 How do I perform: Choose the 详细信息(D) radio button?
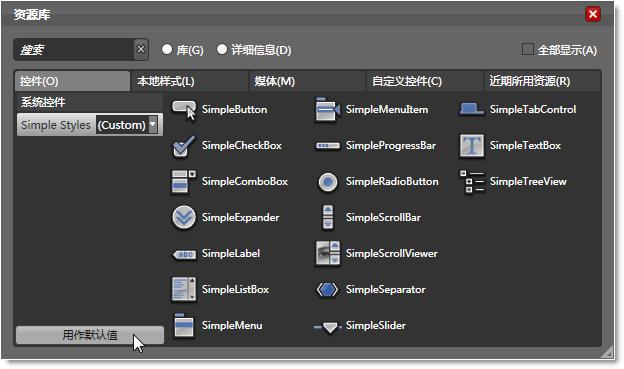[222, 49]
